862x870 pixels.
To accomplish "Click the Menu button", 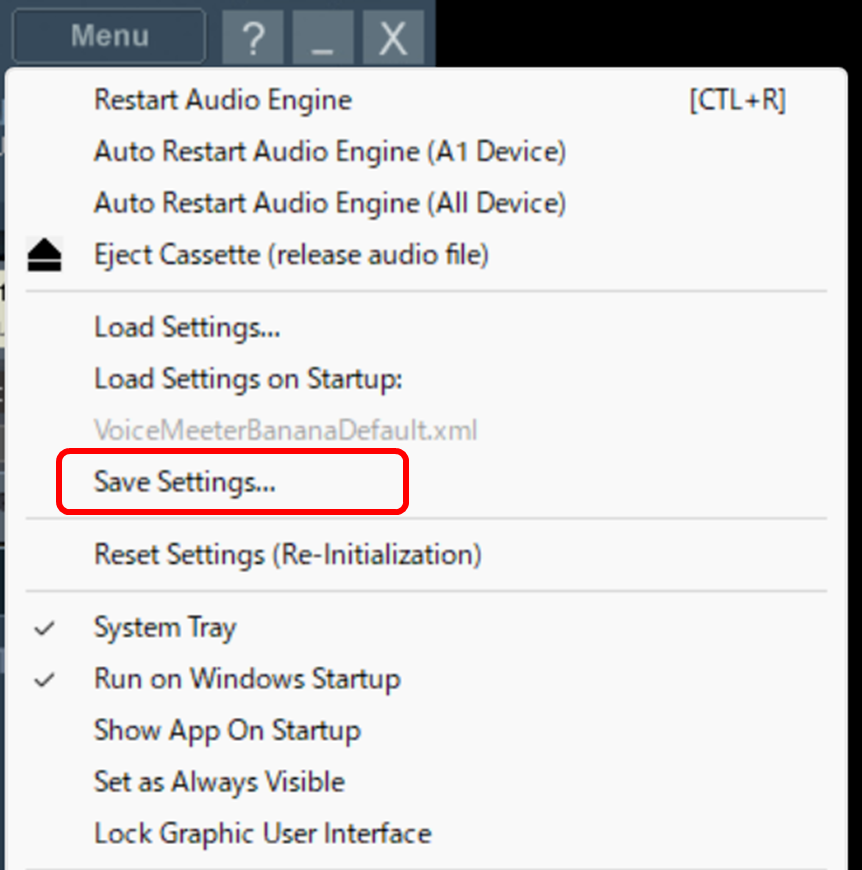I will [109, 37].
